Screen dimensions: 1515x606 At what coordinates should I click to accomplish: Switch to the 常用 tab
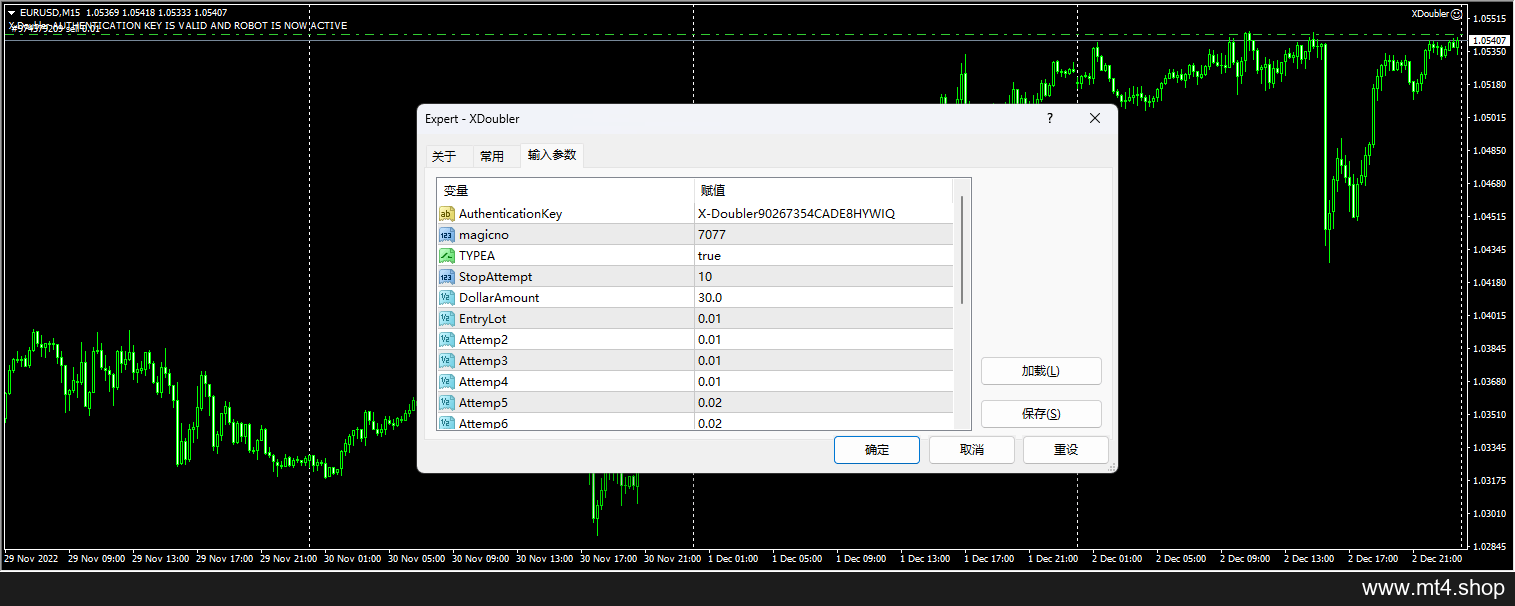click(492, 156)
